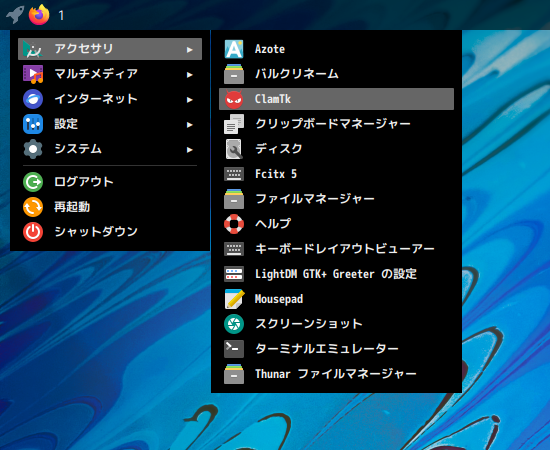The width and height of the screenshot is (550, 450).
Task: Click the システム gear icon
Action: (33, 149)
